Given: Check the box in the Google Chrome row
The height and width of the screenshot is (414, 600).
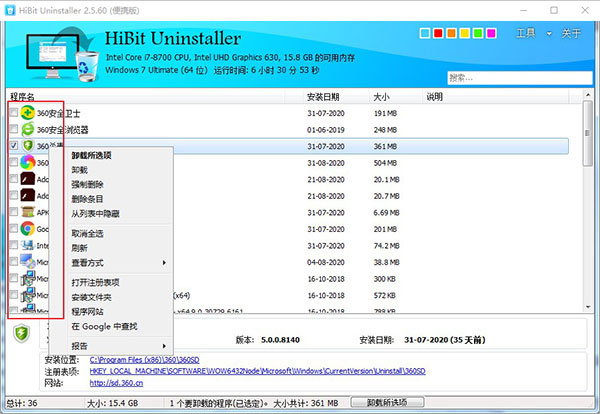Looking at the screenshot, I should point(14,228).
